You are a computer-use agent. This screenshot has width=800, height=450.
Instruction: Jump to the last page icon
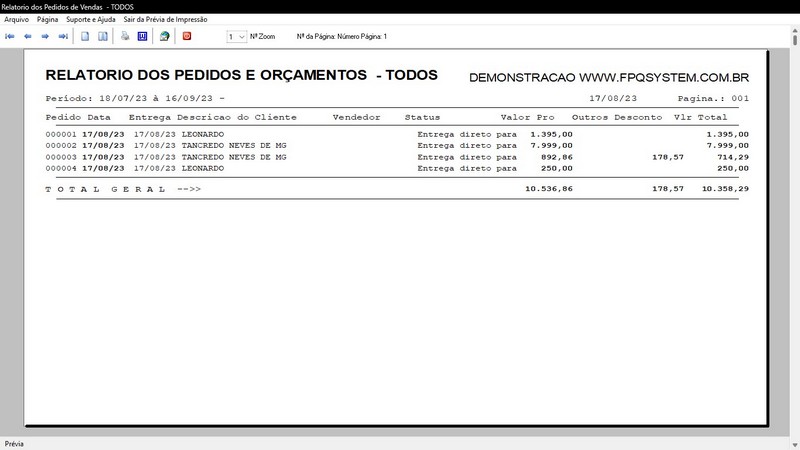[63, 36]
